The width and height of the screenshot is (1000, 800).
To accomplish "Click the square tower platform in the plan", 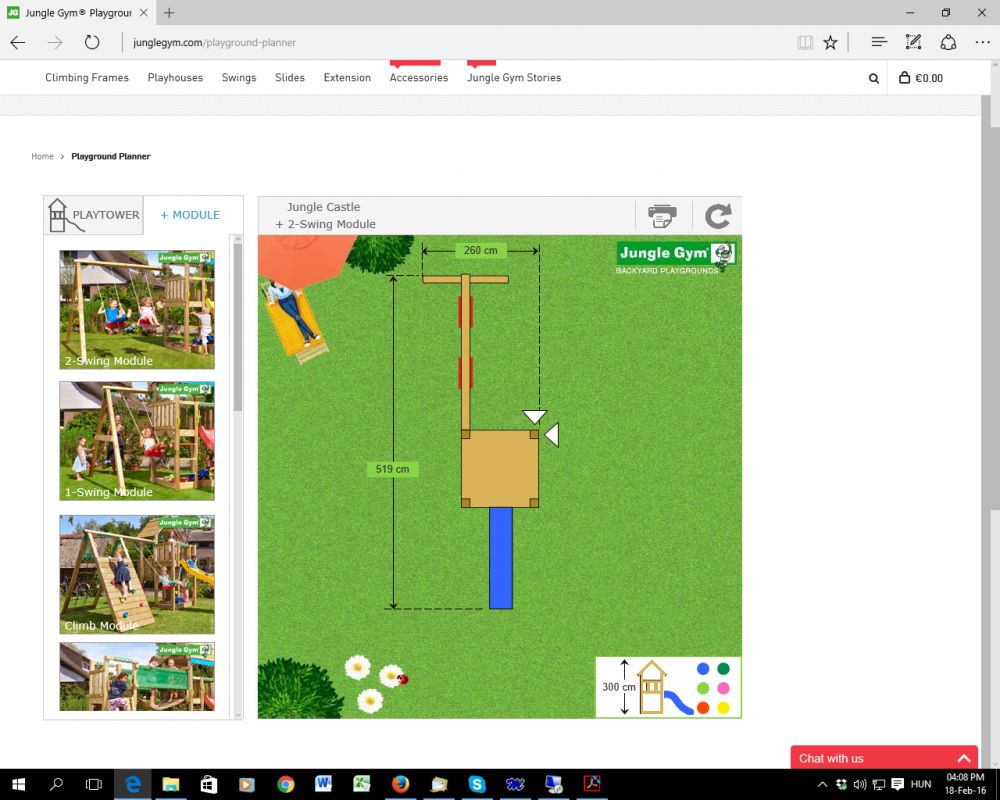I will [x=500, y=469].
